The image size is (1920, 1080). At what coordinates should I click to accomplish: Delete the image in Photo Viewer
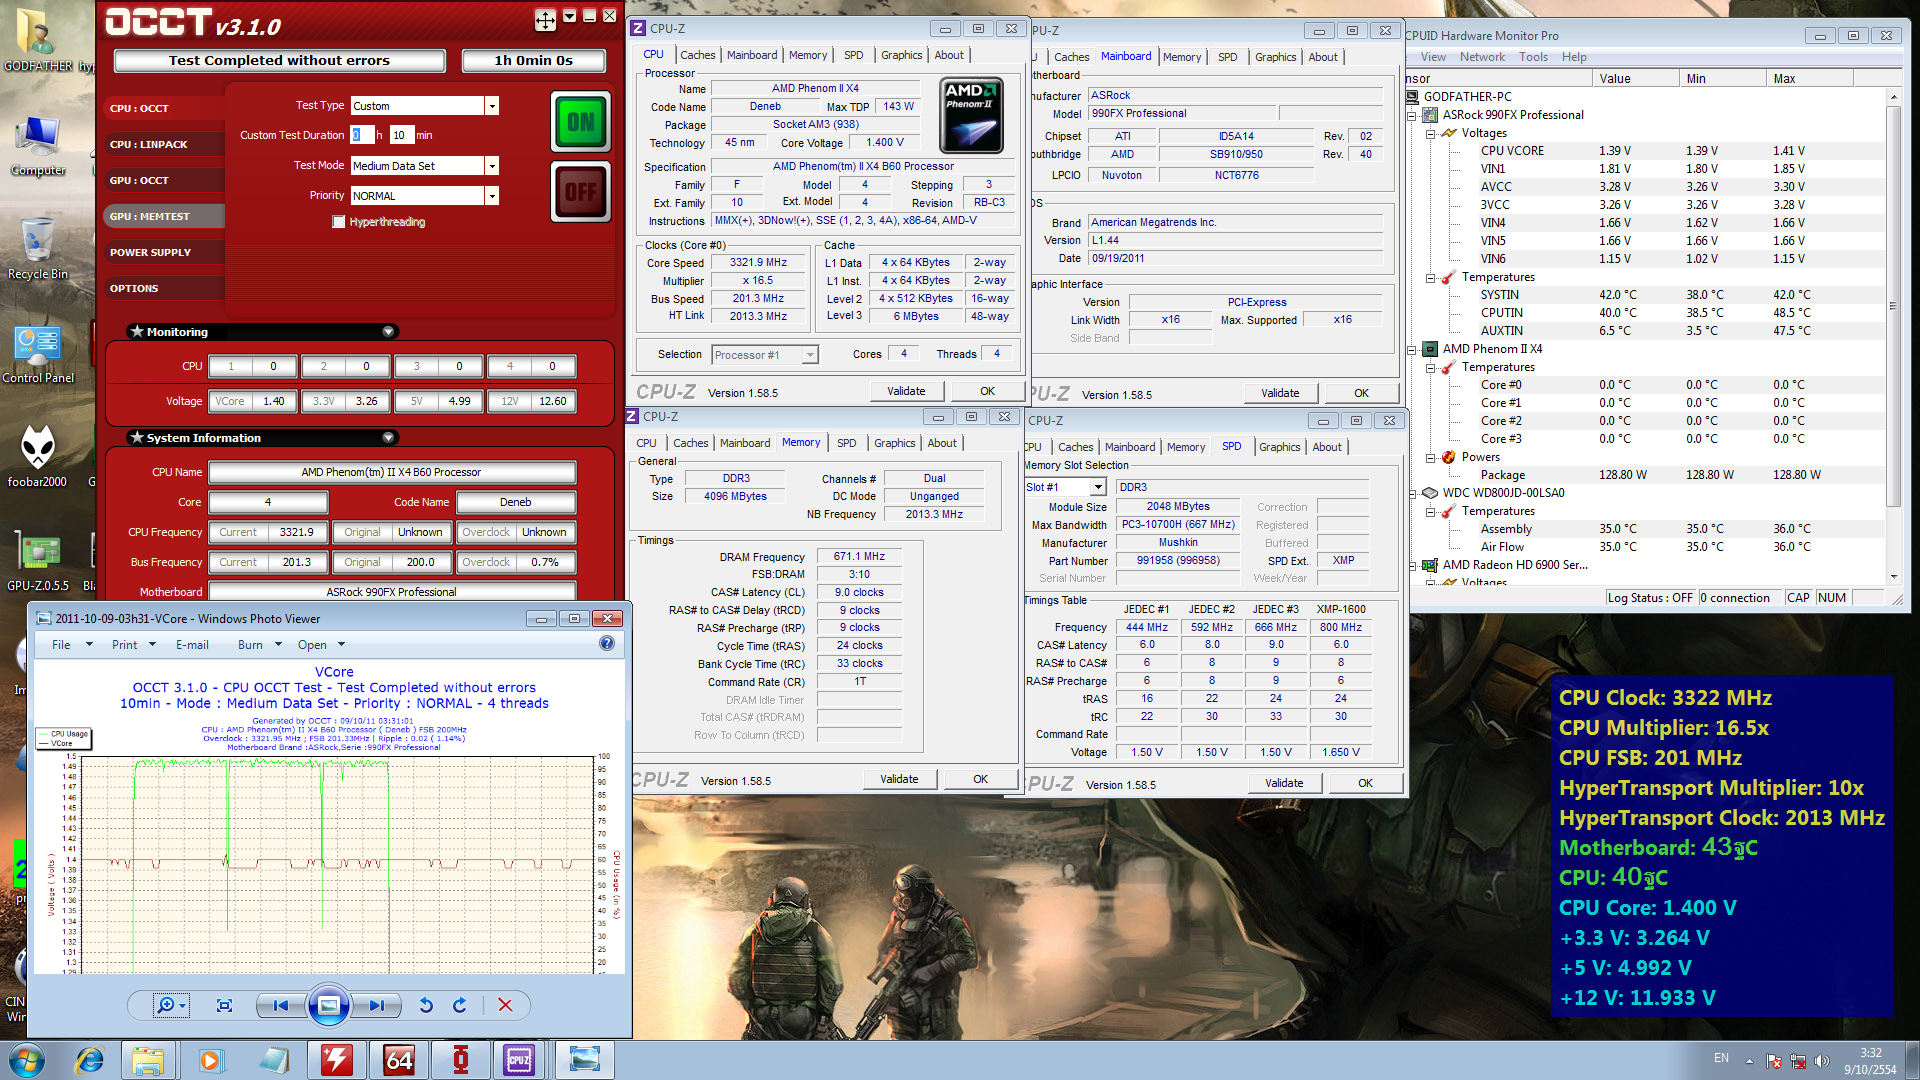tap(505, 1005)
